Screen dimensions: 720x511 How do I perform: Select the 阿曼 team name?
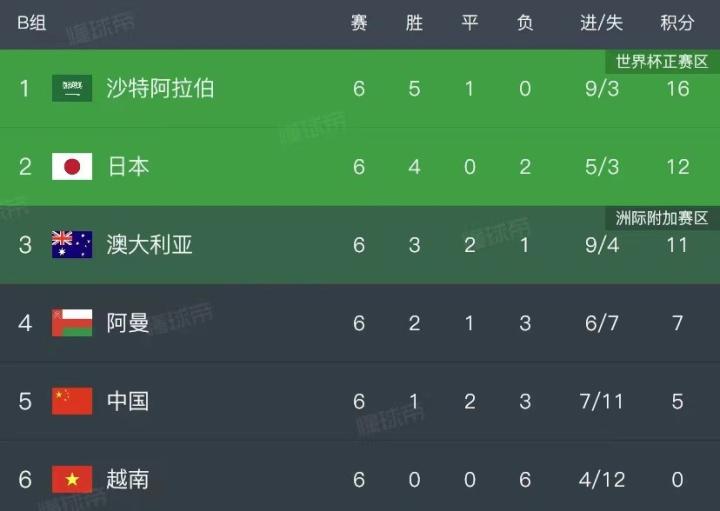[128, 322]
